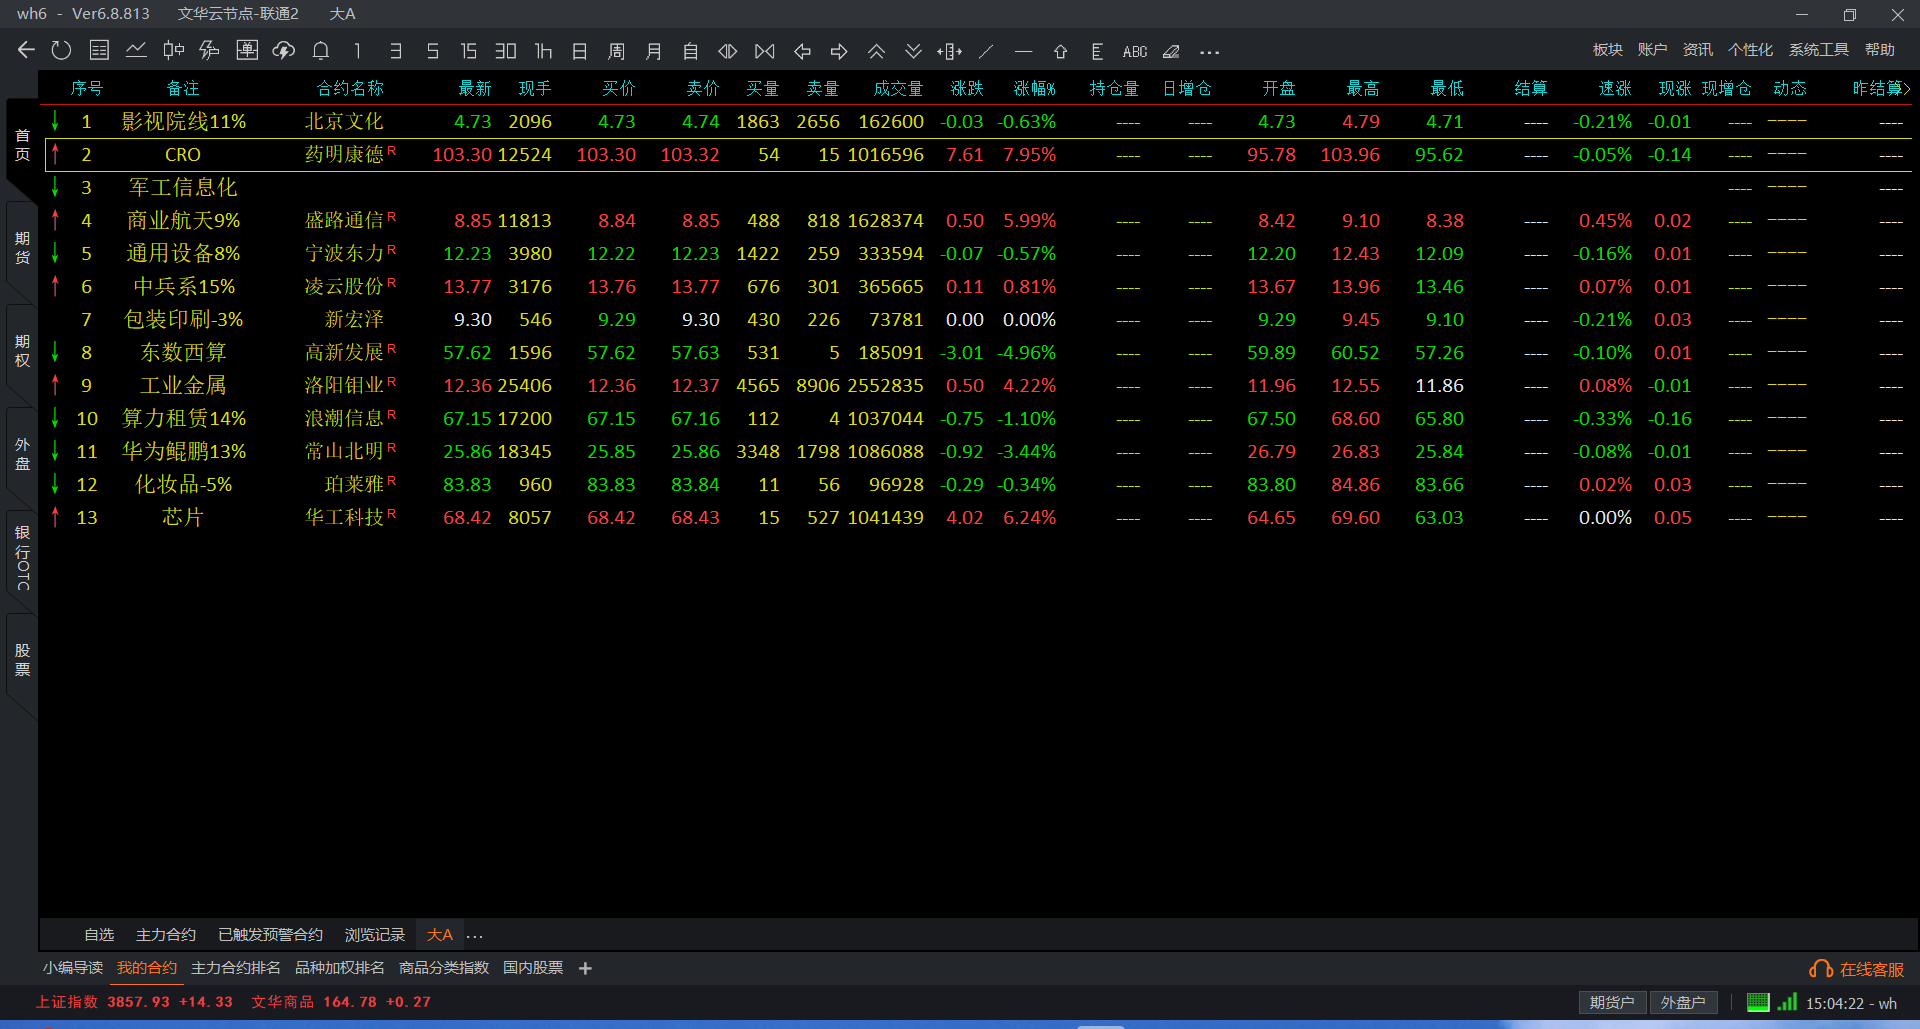Select the monthly (月) period button

point(654,51)
